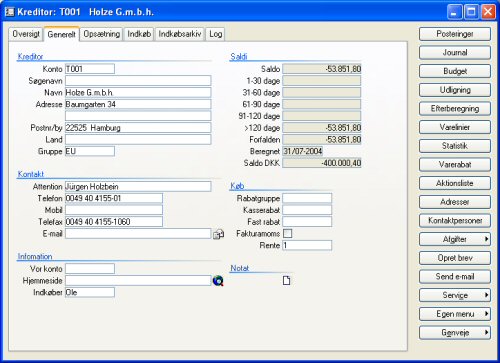Open the Notat document icon
This screenshot has width=500, height=363.
(x=286, y=281)
